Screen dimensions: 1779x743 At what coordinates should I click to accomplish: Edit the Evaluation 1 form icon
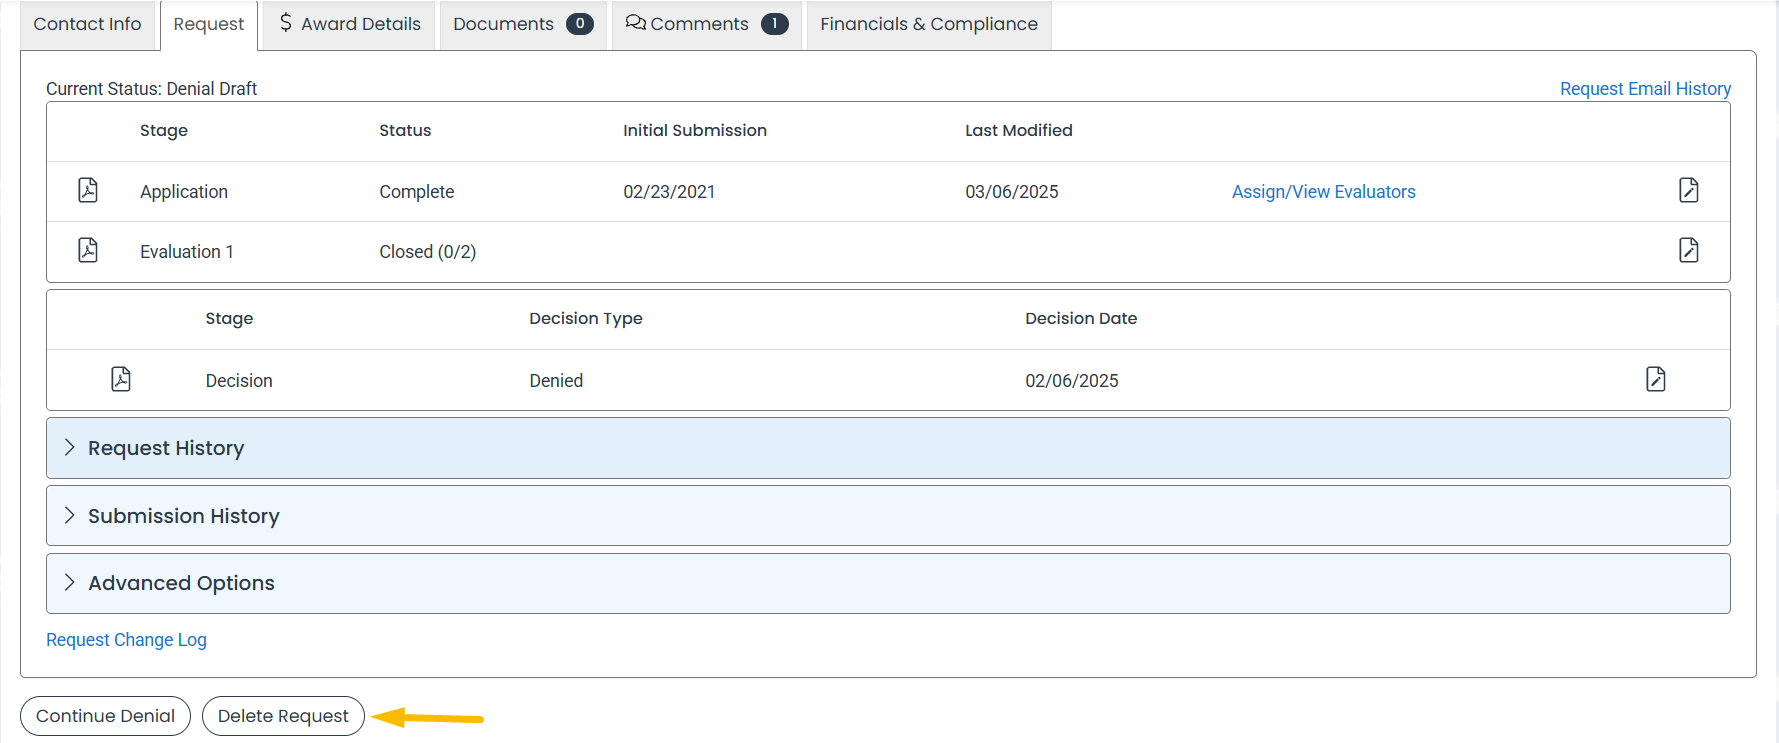(1689, 250)
